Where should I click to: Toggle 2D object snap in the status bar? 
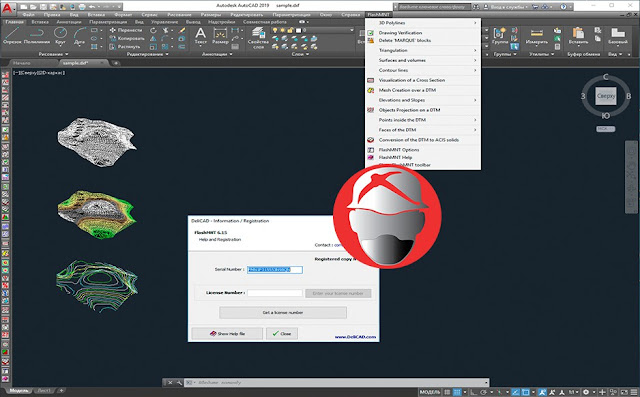pyautogui.click(x=526, y=392)
